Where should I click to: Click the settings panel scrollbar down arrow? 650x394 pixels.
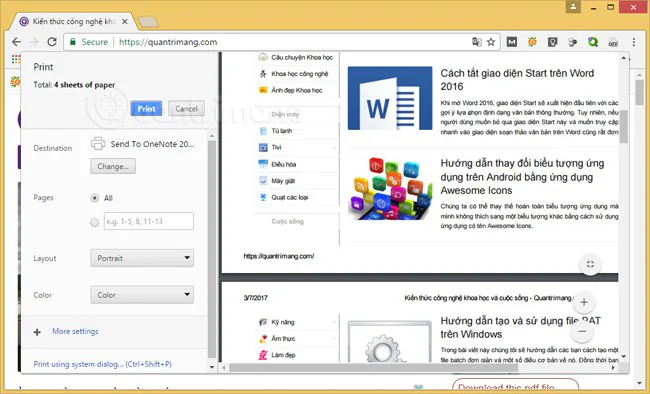212,367
